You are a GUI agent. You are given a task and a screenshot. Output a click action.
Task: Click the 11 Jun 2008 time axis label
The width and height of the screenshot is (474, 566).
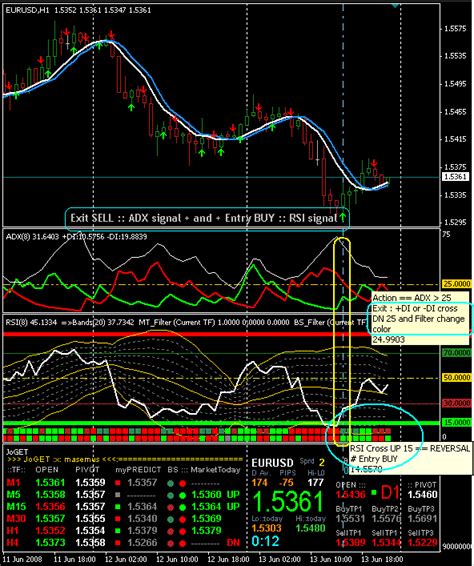pyautogui.click(x=22, y=559)
